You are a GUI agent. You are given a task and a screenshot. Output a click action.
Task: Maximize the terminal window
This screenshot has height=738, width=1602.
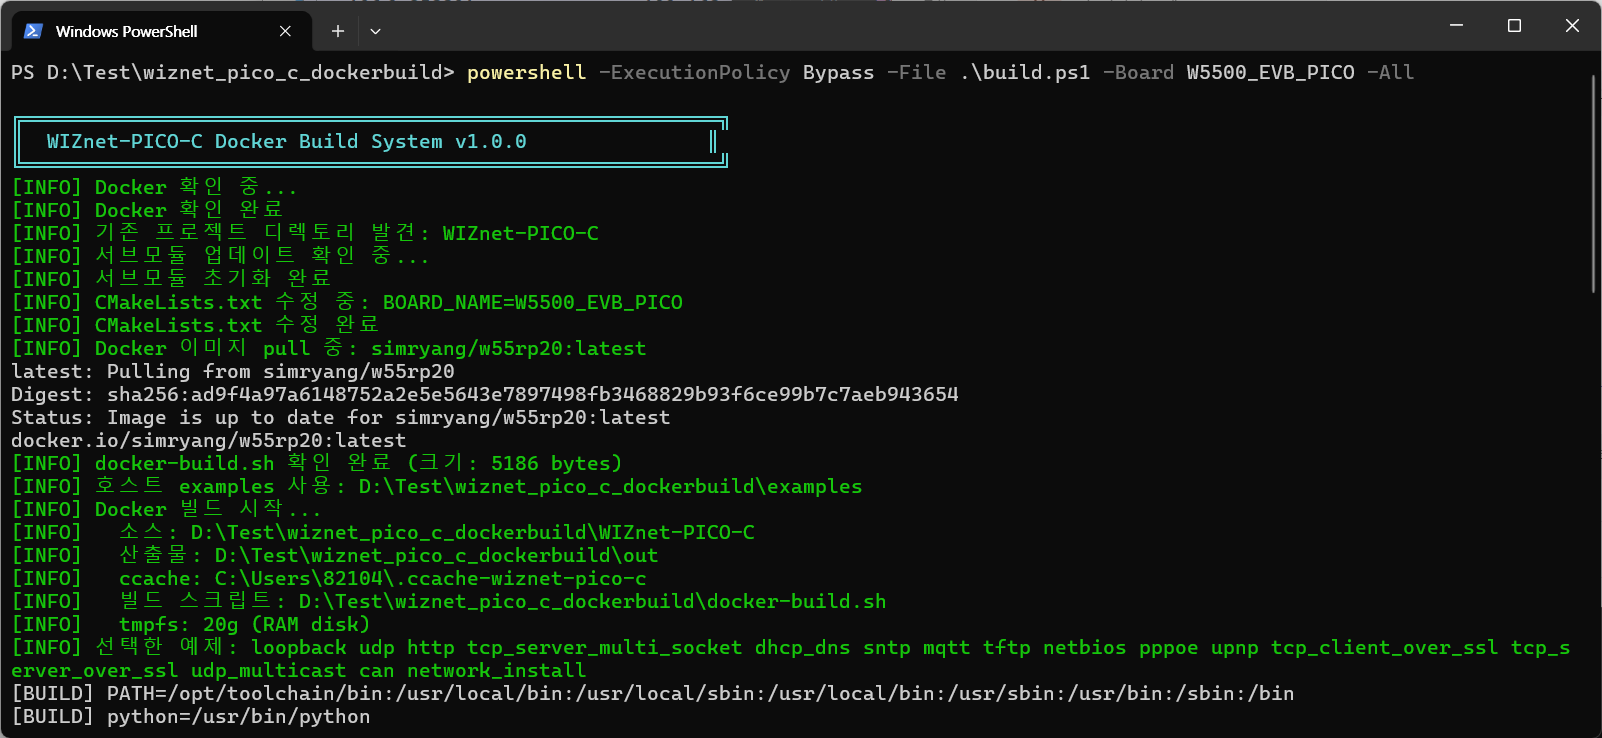coord(1514,25)
